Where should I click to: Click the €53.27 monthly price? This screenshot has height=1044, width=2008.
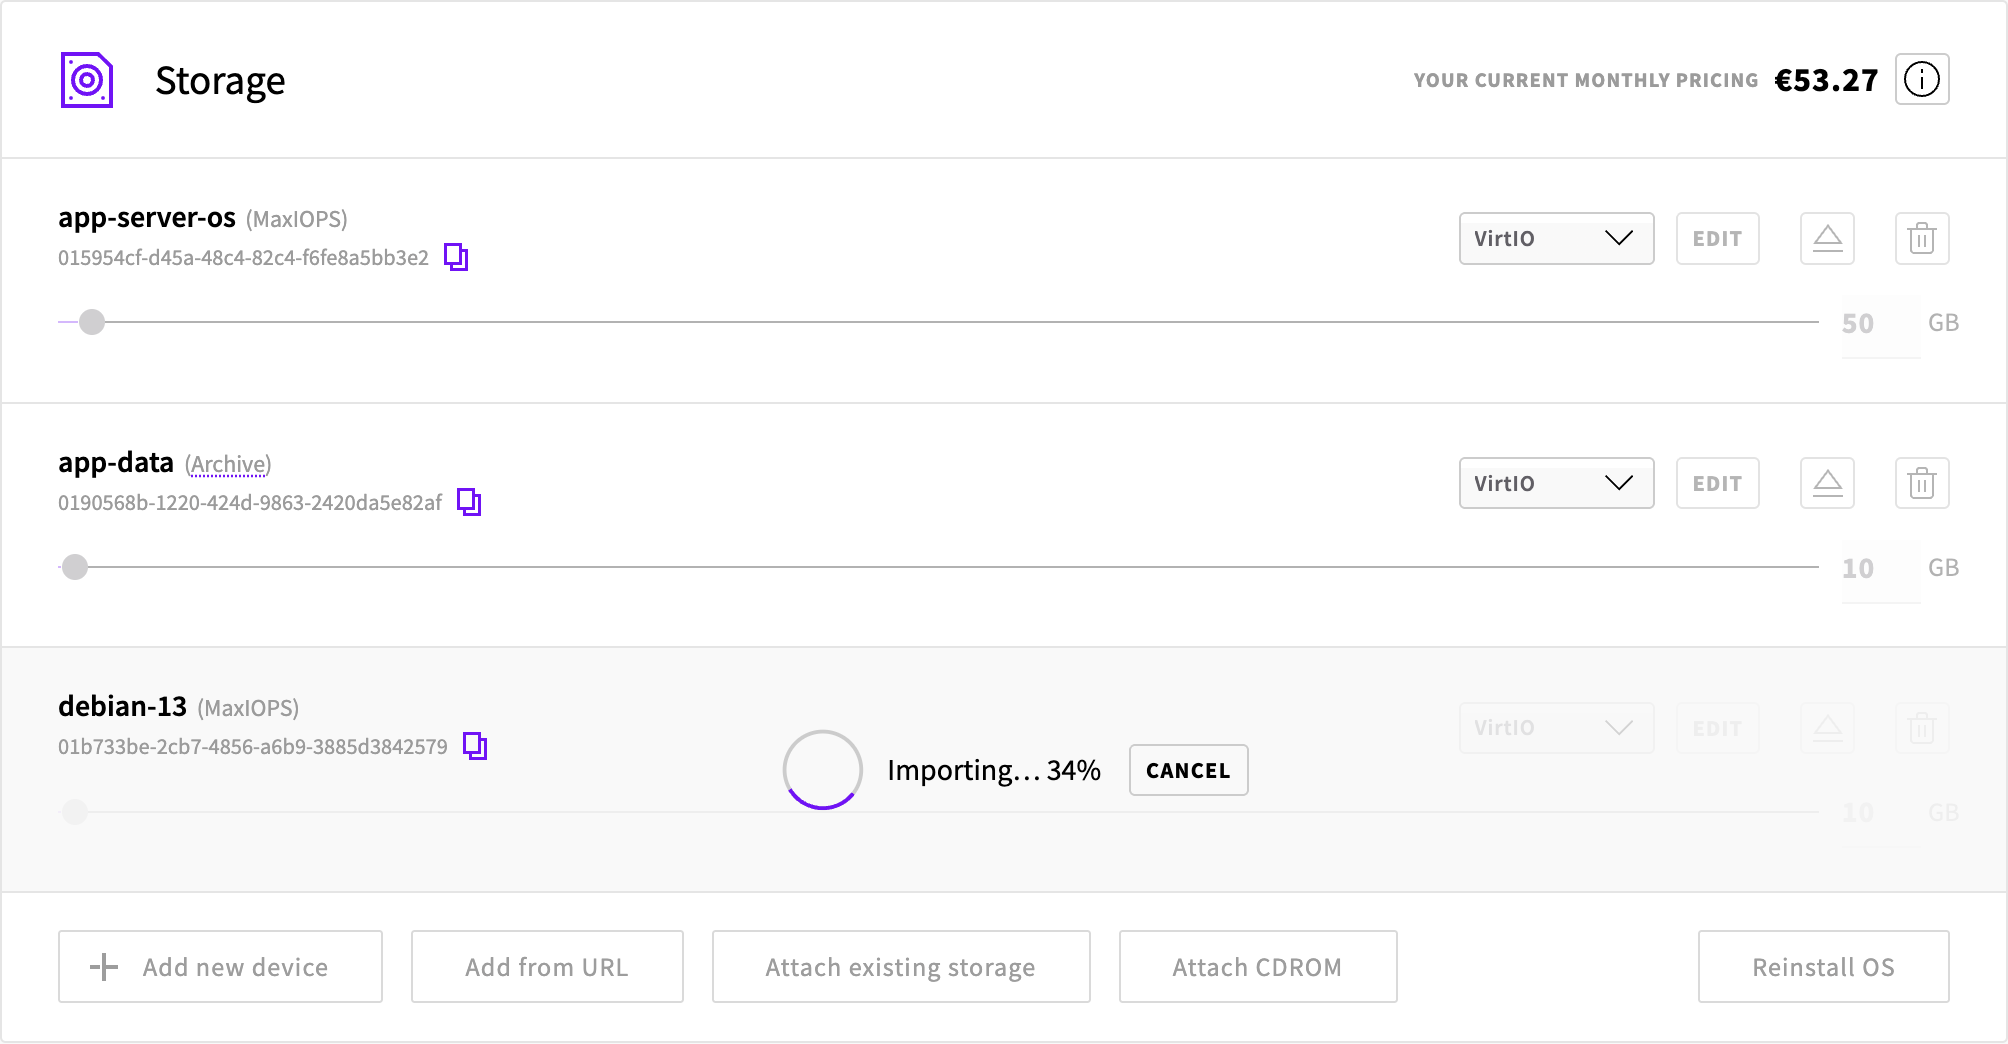(1826, 80)
